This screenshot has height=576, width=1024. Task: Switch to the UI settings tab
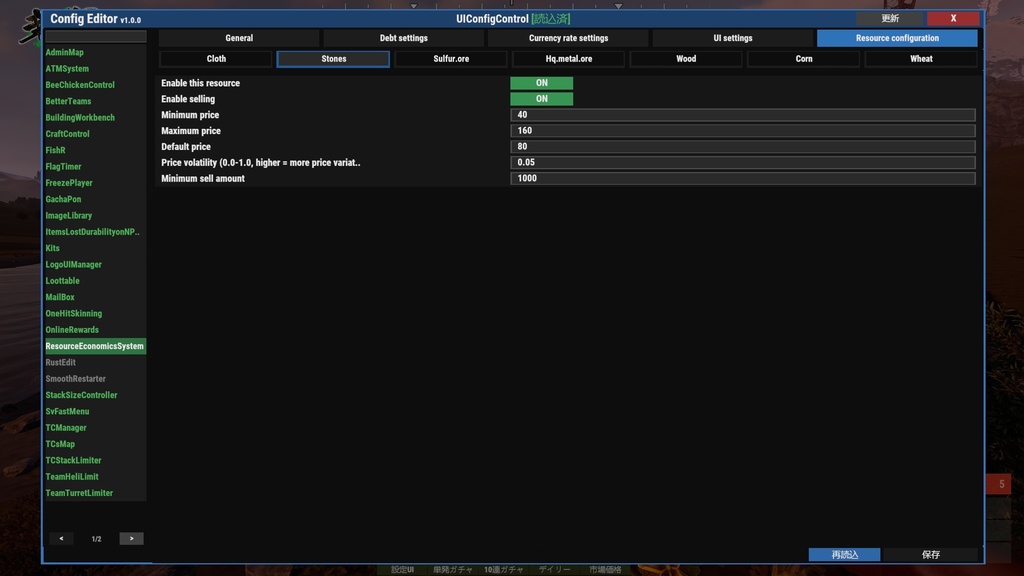tap(733, 38)
